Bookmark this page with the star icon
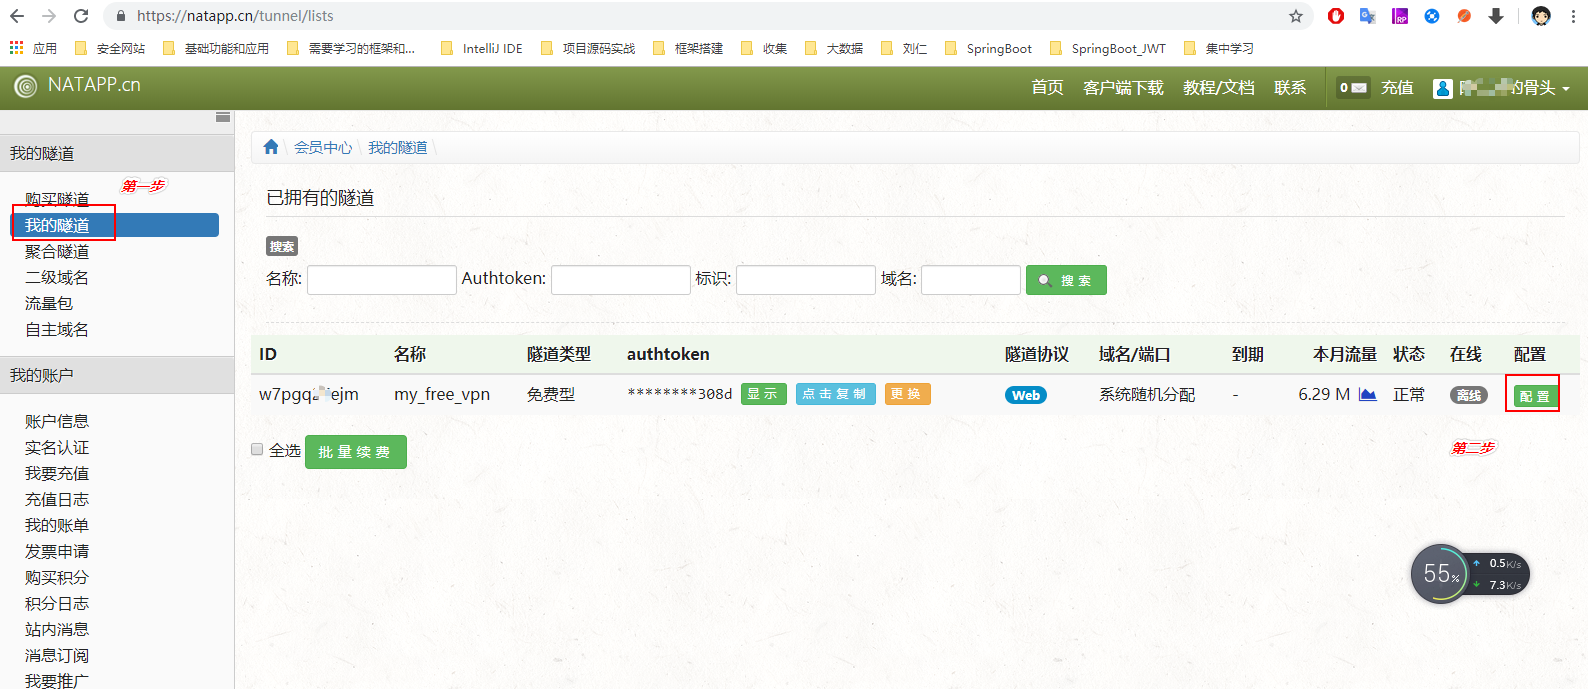The width and height of the screenshot is (1588, 689). coord(1296,16)
